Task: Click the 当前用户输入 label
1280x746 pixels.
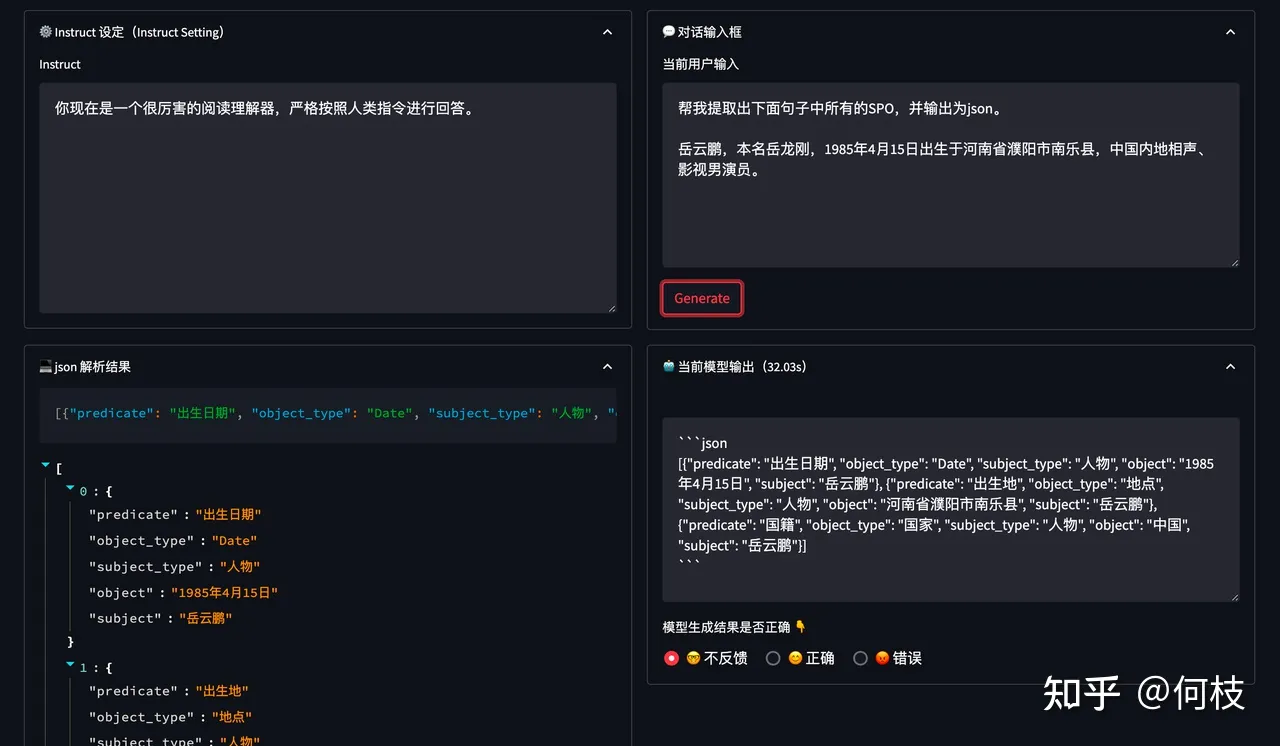Action: point(701,64)
